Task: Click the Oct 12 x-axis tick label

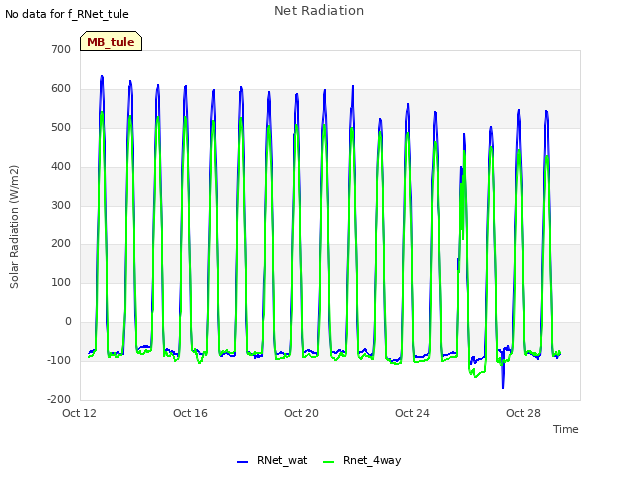Action: 79,413
